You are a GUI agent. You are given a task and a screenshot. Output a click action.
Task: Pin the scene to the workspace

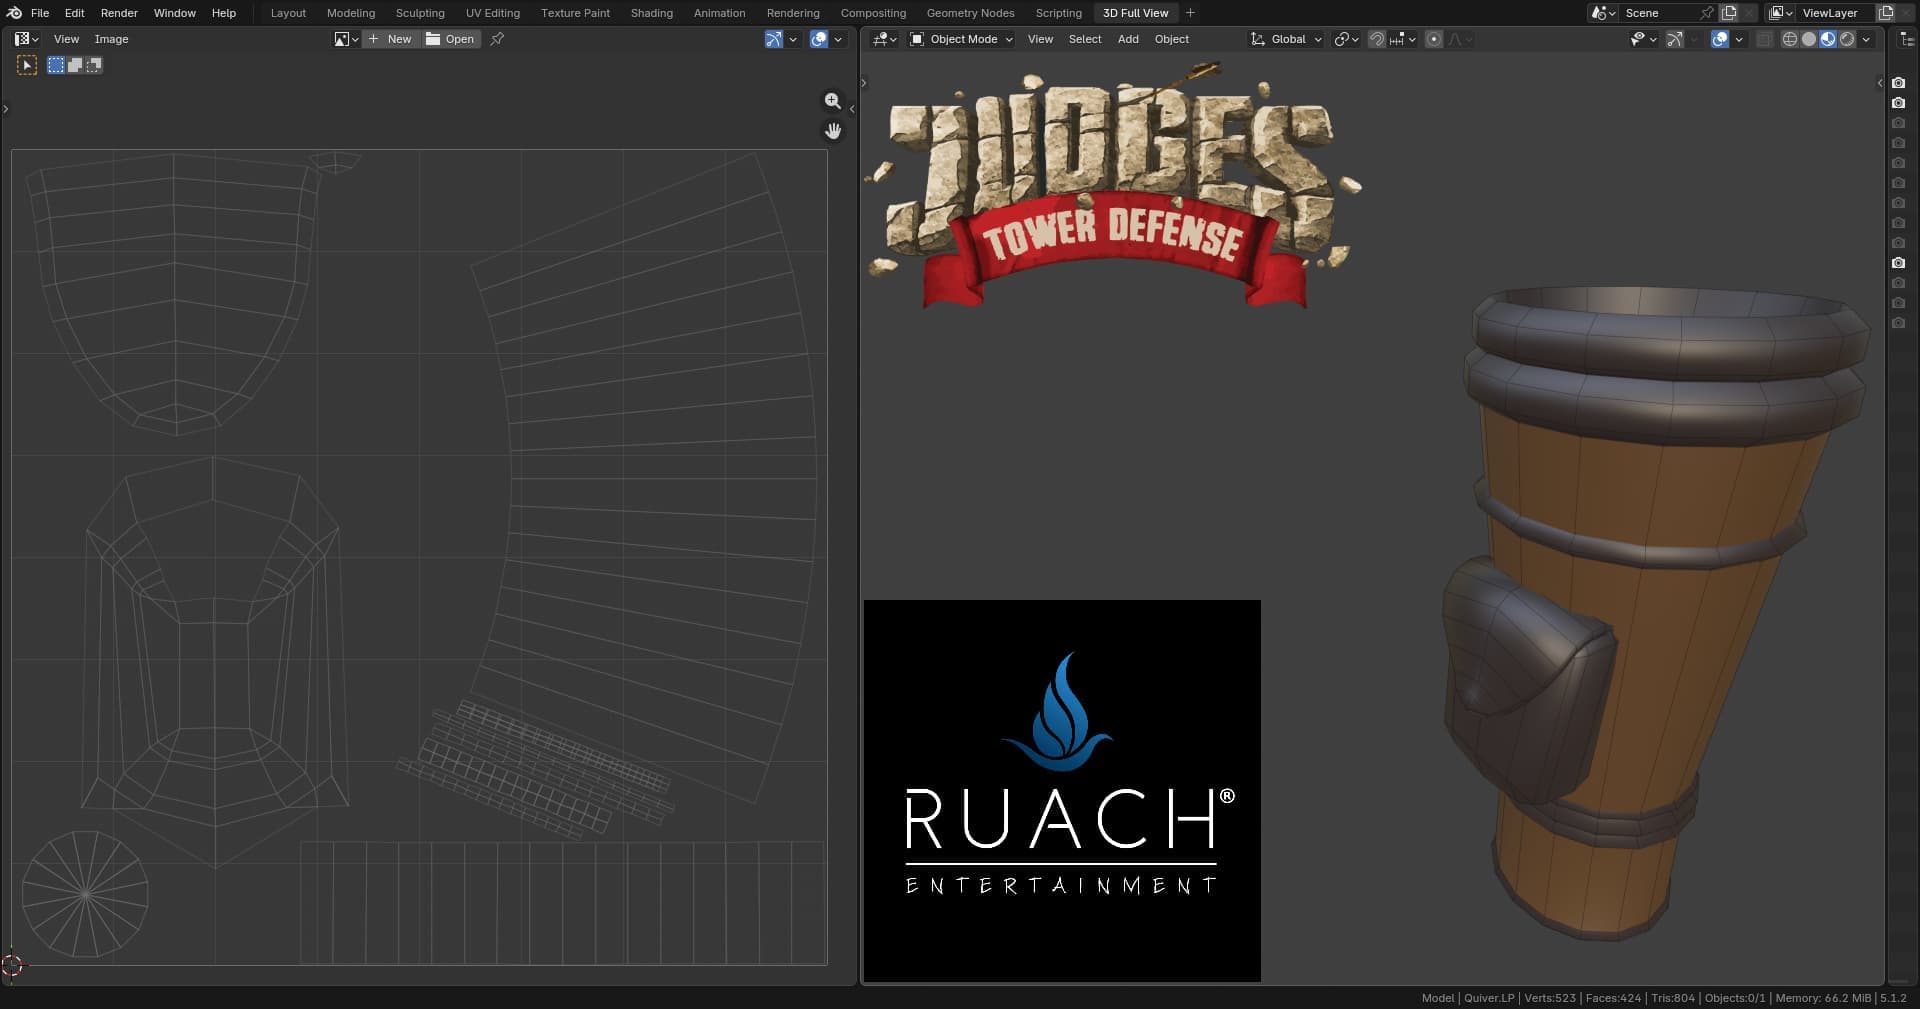tap(1707, 13)
